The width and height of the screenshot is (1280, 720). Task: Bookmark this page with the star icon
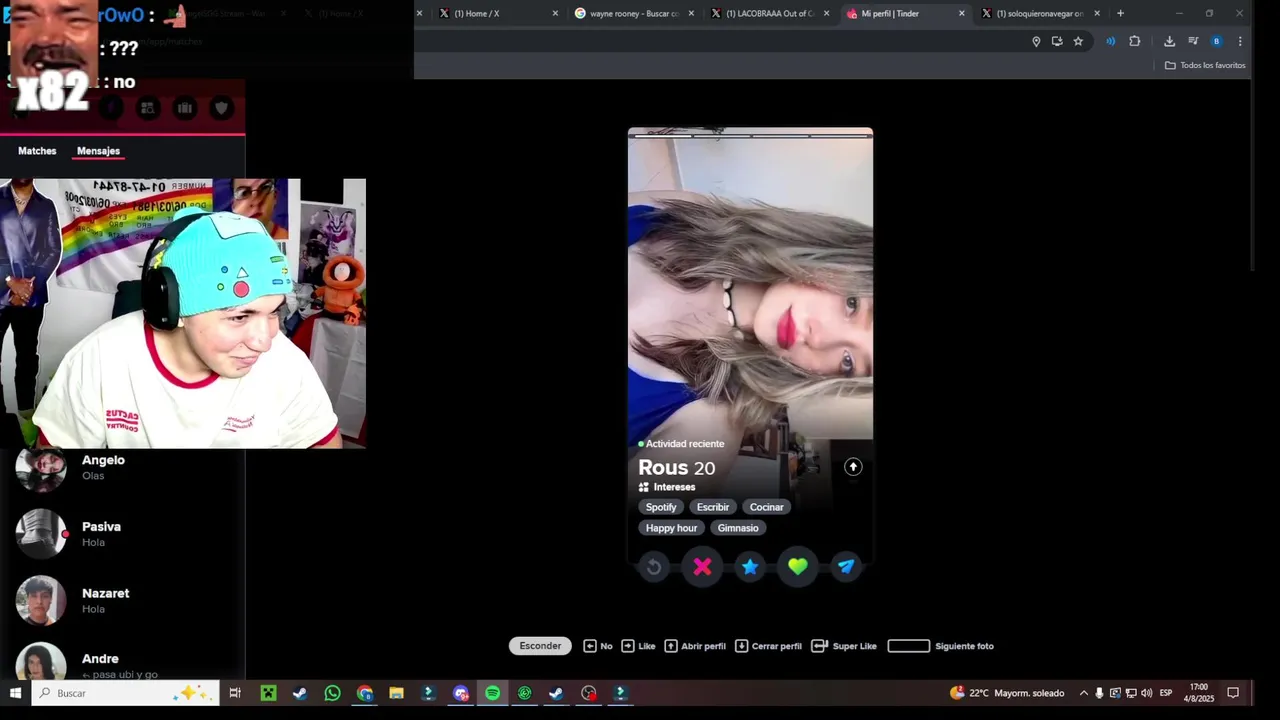pyautogui.click(x=1078, y=41)
